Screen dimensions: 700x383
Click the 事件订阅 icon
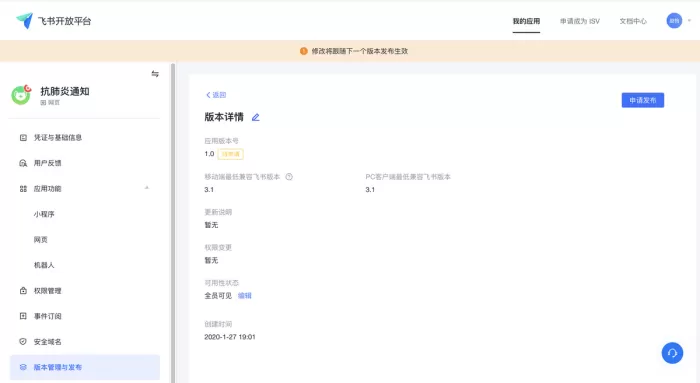pyautogui.click(x=23, y=316)
